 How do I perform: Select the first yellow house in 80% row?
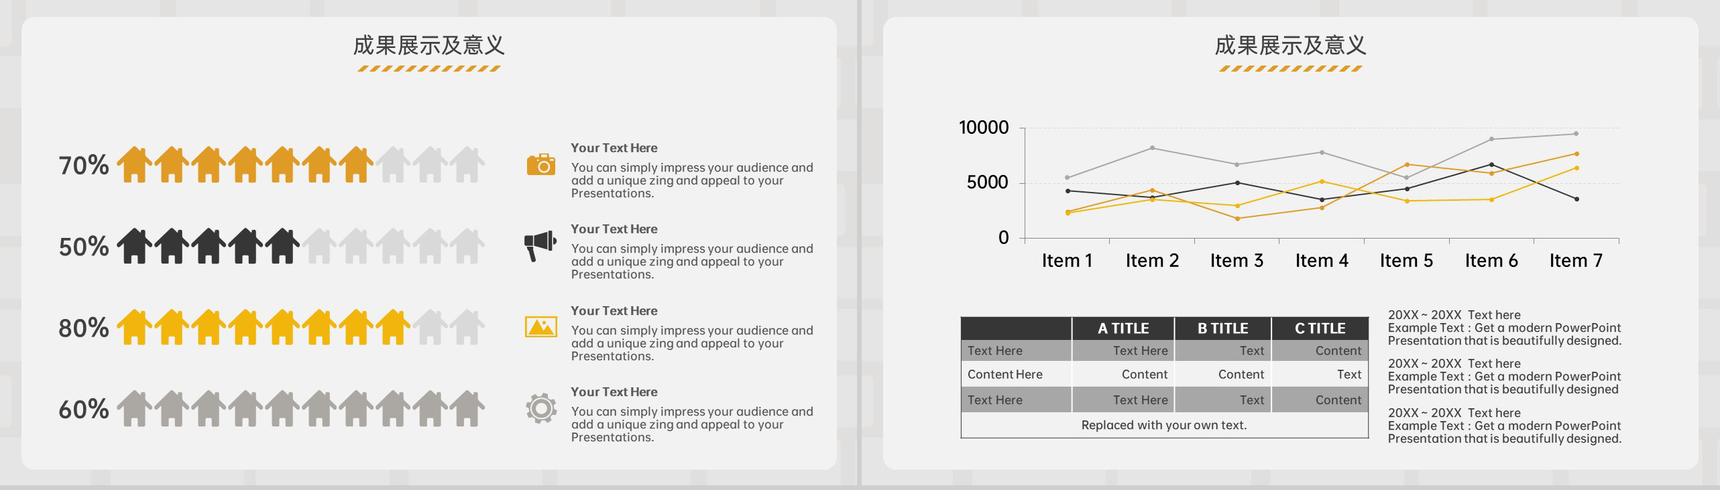pos(135,327)
